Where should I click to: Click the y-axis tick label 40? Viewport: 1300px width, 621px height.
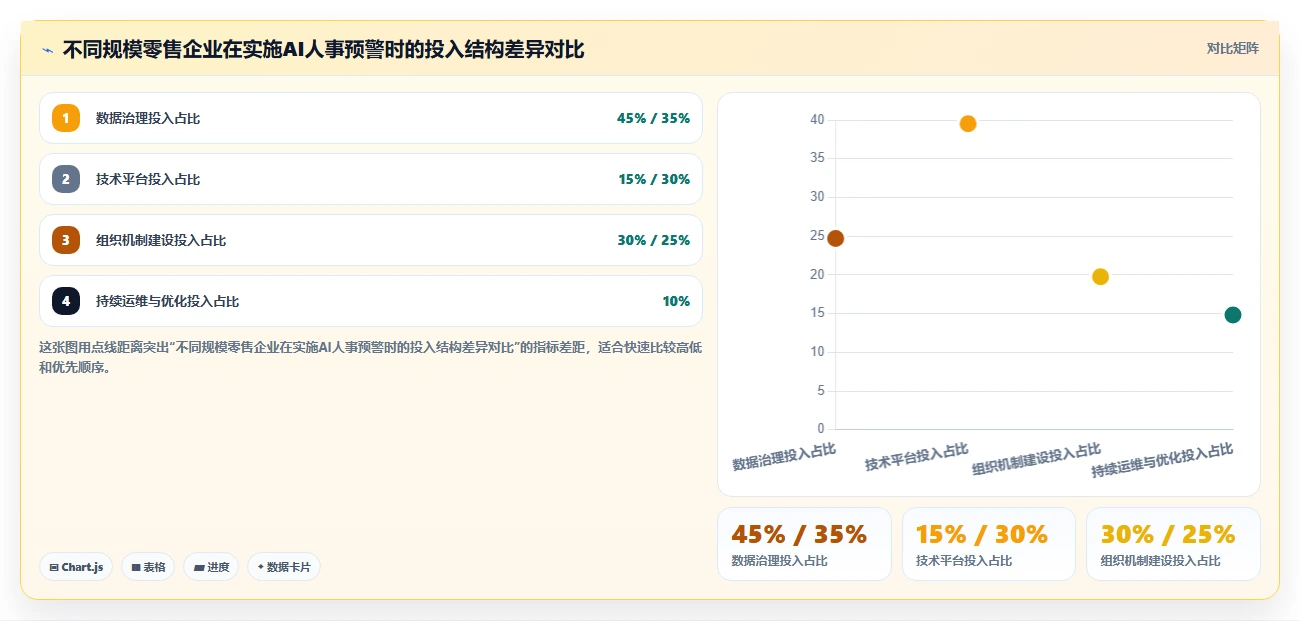[x=817, y=120]
